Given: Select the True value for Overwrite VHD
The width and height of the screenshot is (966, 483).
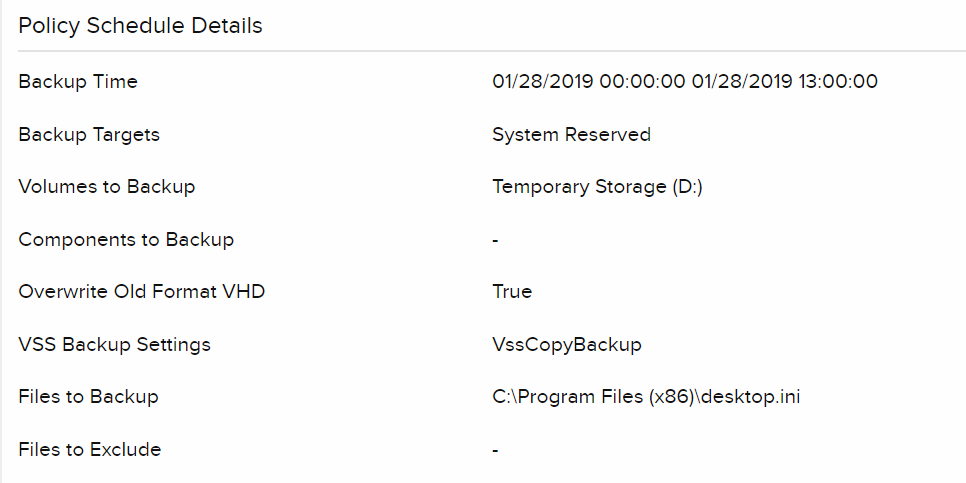Looking at the screenshot, I should 512,292.
